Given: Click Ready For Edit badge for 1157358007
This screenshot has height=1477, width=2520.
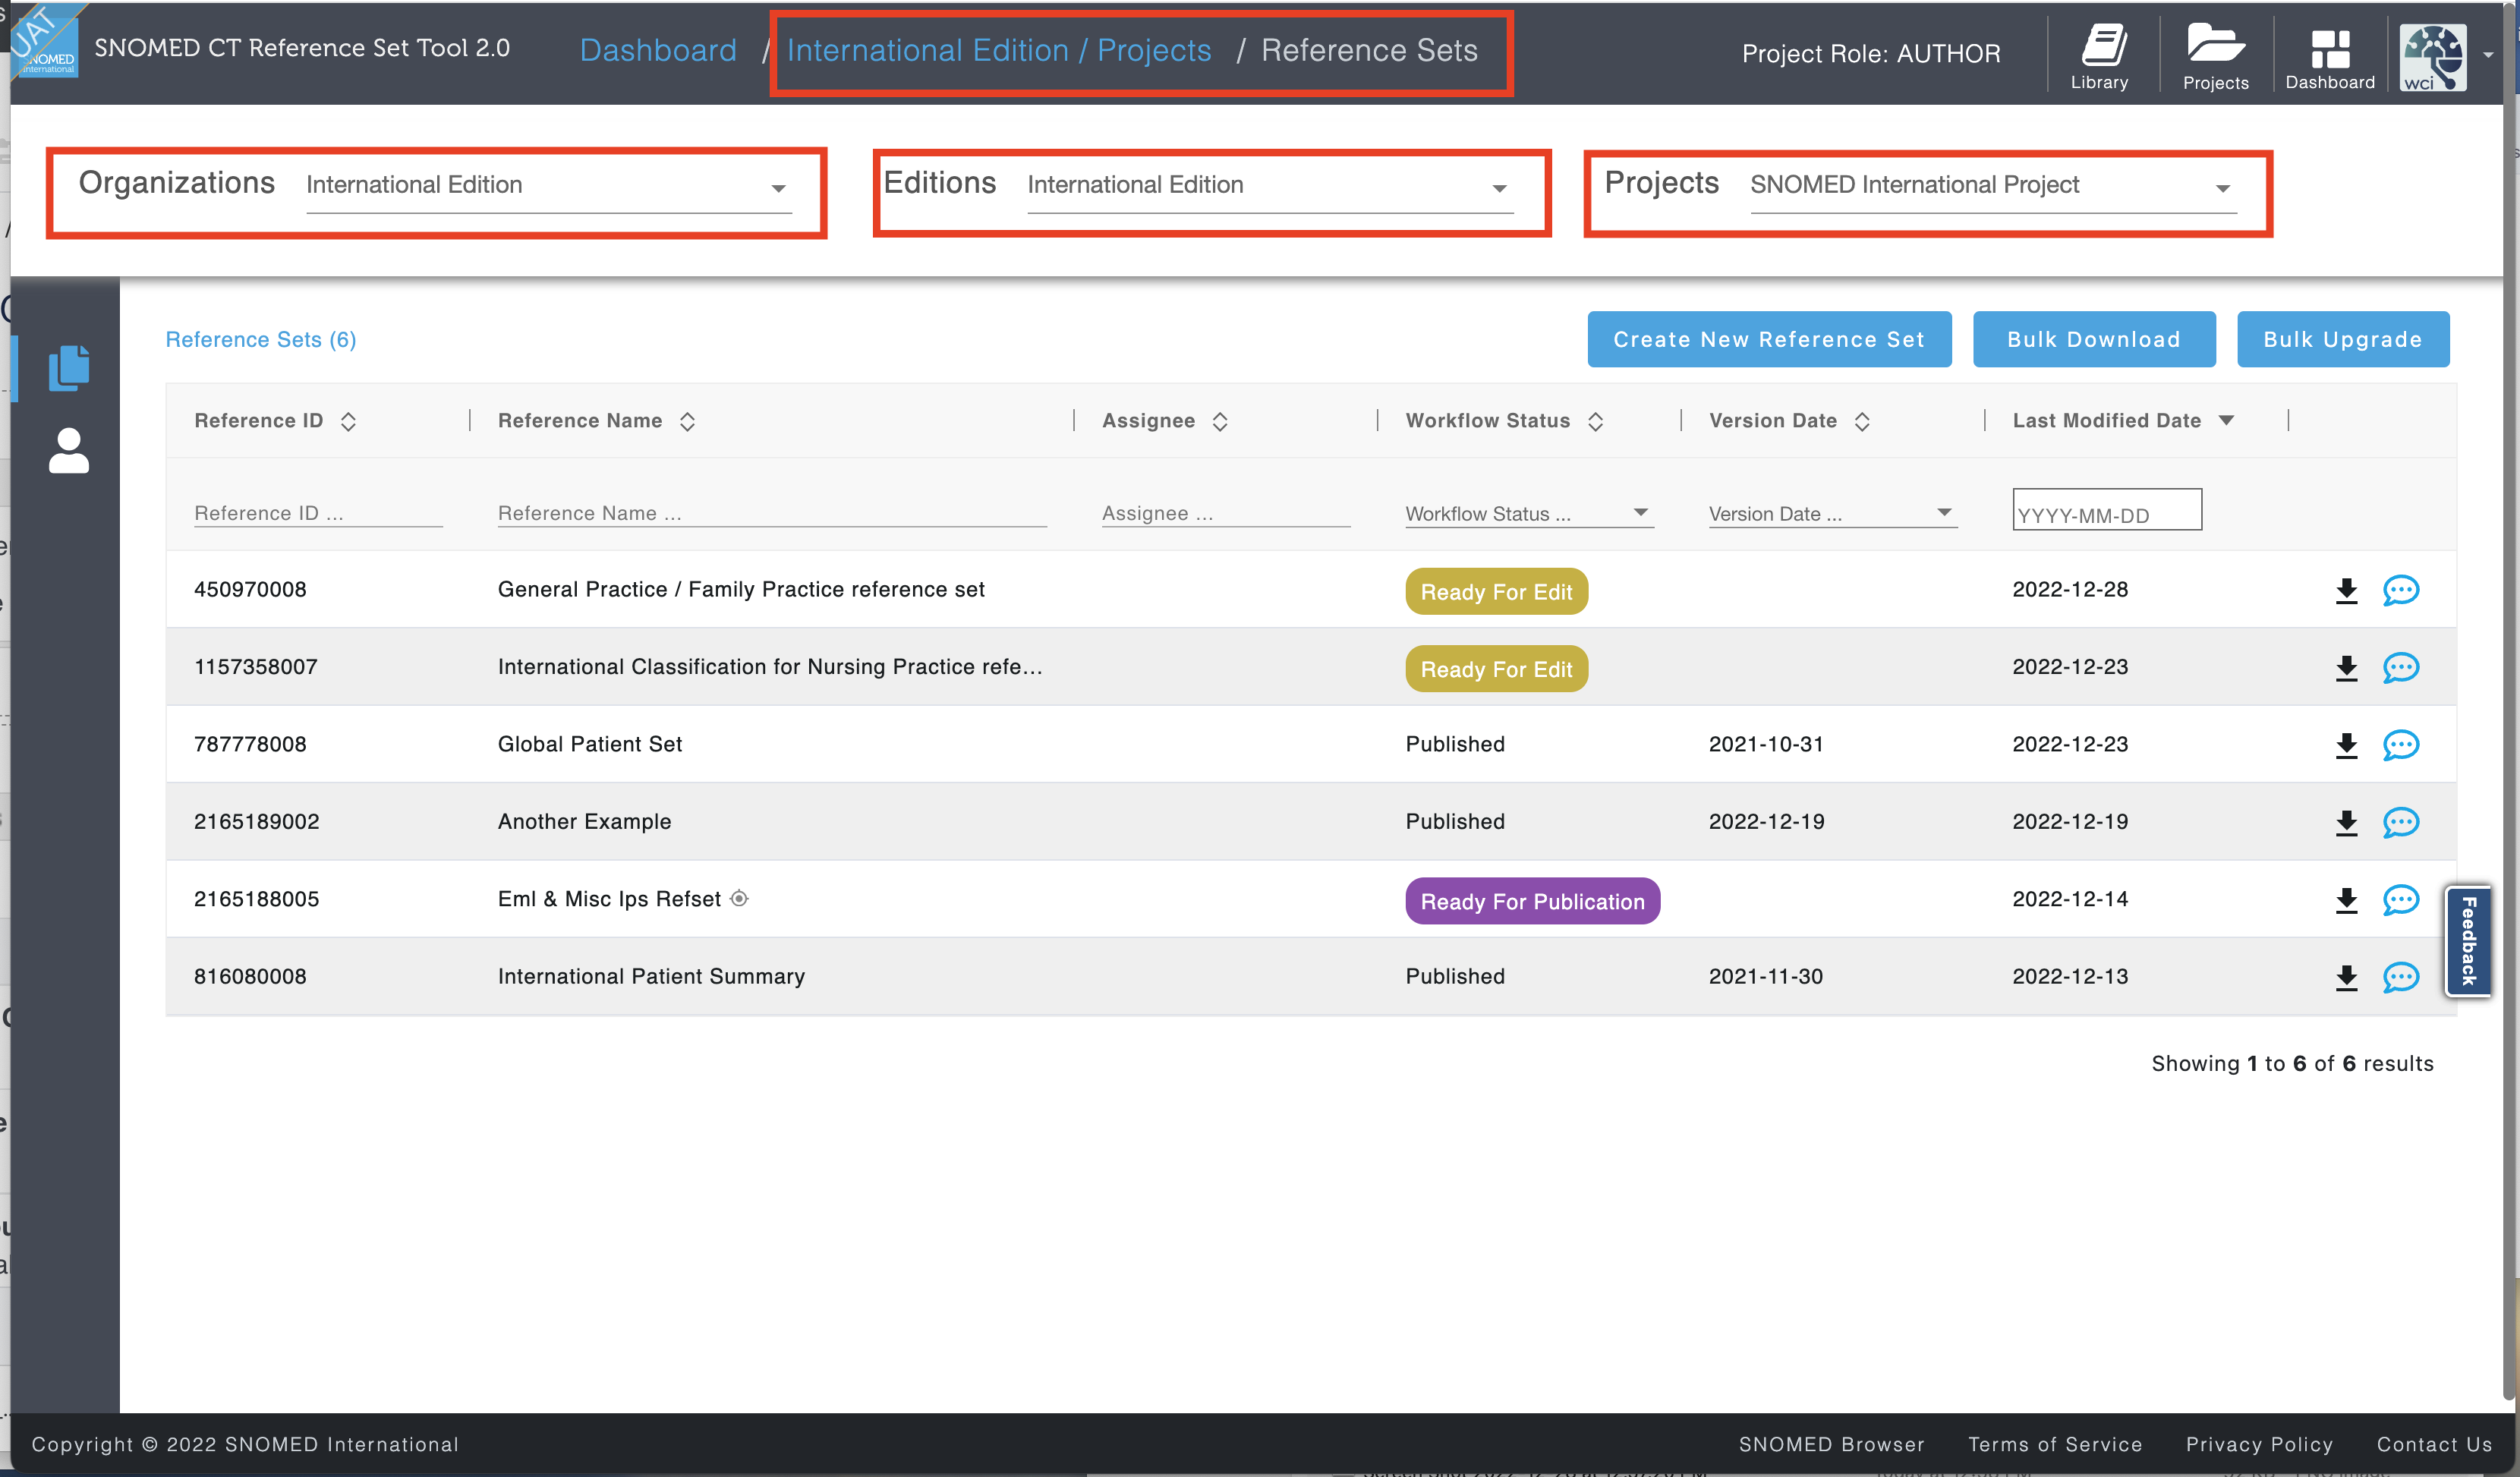Looking at the screenshot, I should 1496,669.
